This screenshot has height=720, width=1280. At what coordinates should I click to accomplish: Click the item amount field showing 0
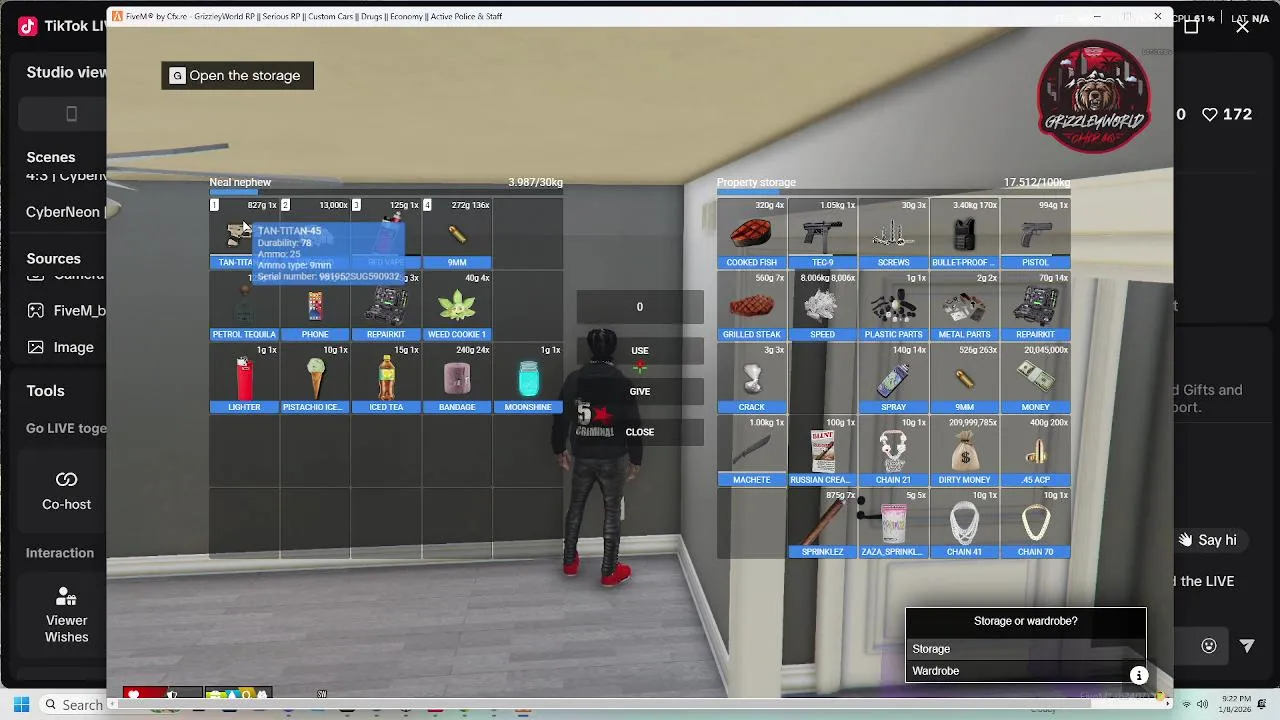pos(640,307)
